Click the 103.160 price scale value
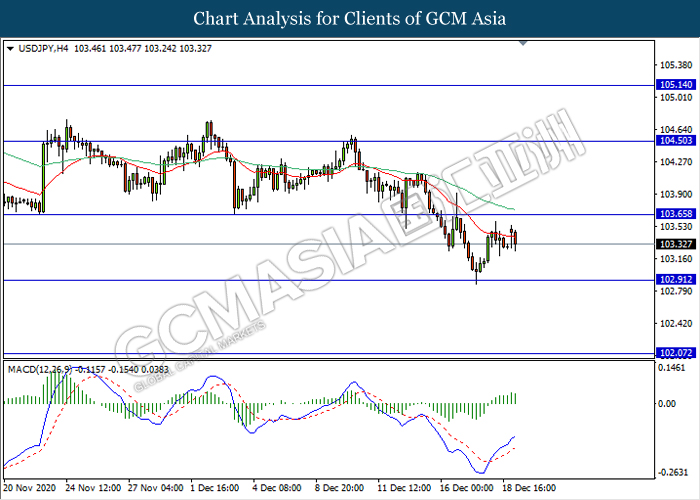The height and width of the screenshot is (500, 700). pyautogui.click(x=676, y=259)
